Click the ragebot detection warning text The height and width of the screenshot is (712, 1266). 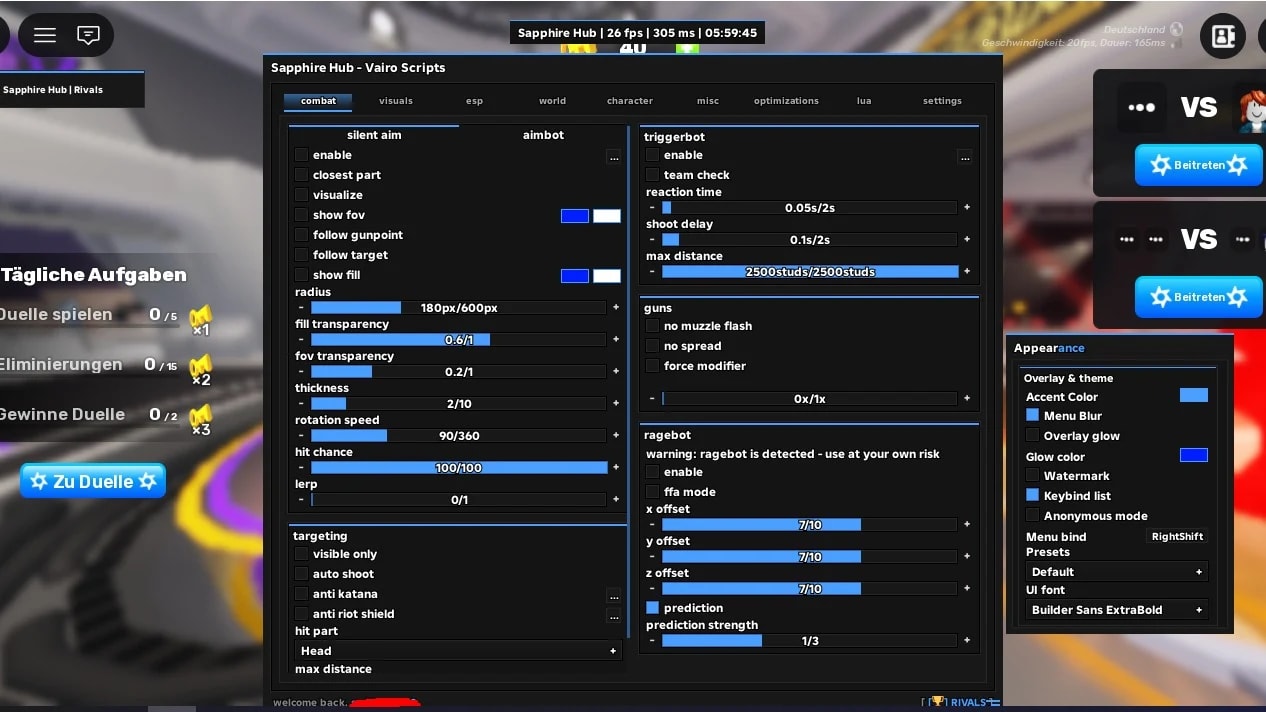click(793, 454)
